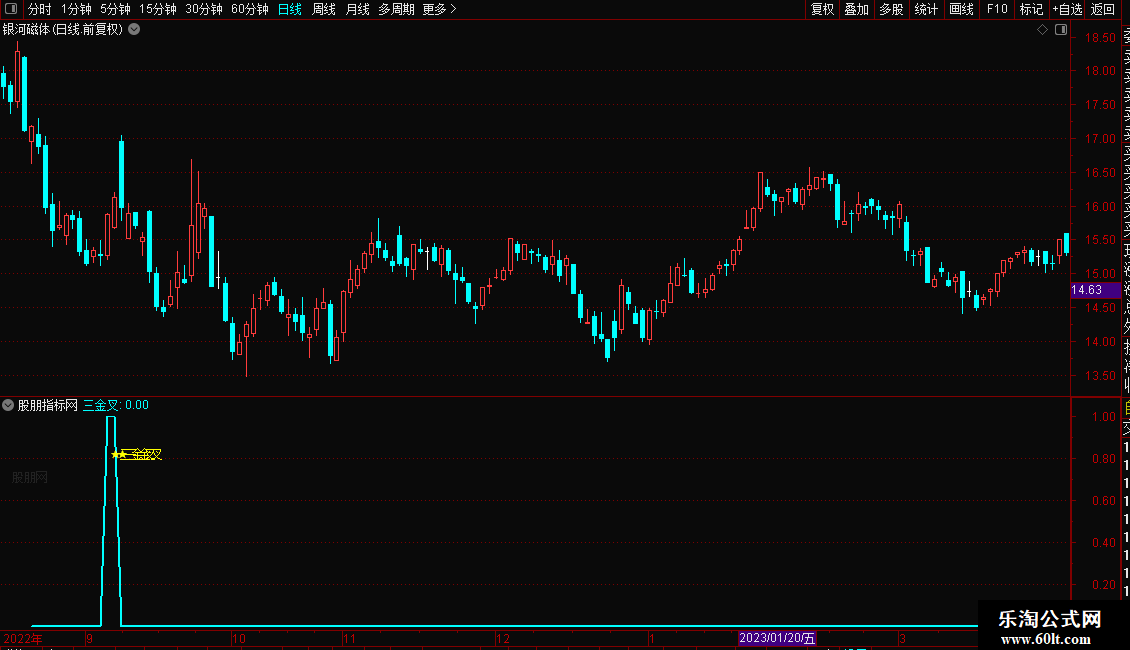
Task: Open the 复权 adjustment menu
Action: click(x=822, y=9)
